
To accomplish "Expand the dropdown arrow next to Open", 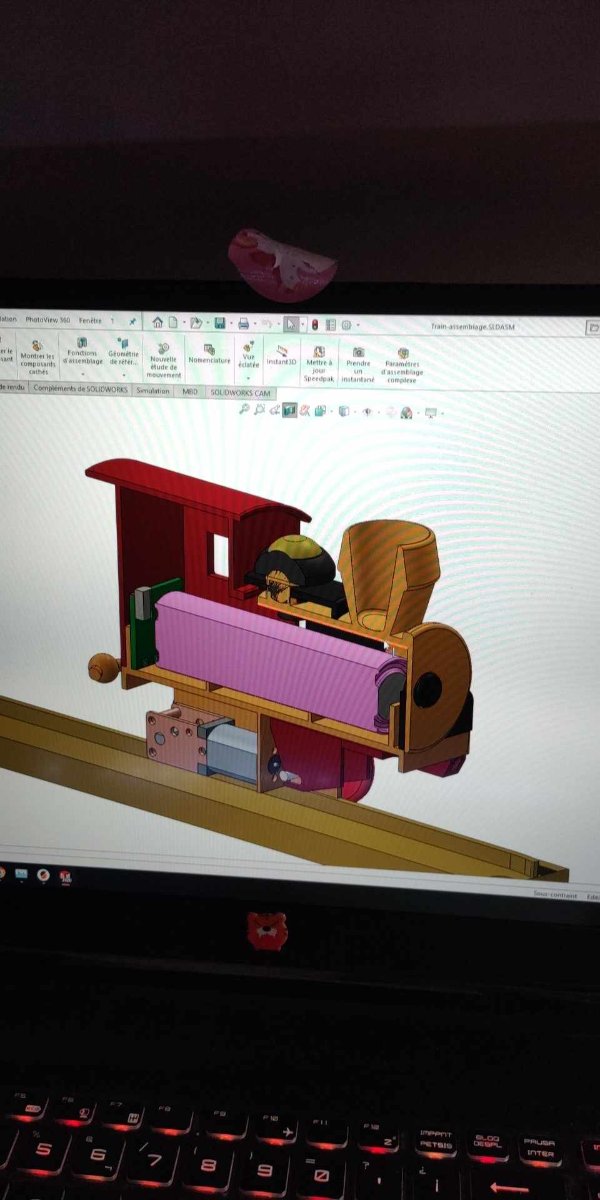I will point(208,323).
